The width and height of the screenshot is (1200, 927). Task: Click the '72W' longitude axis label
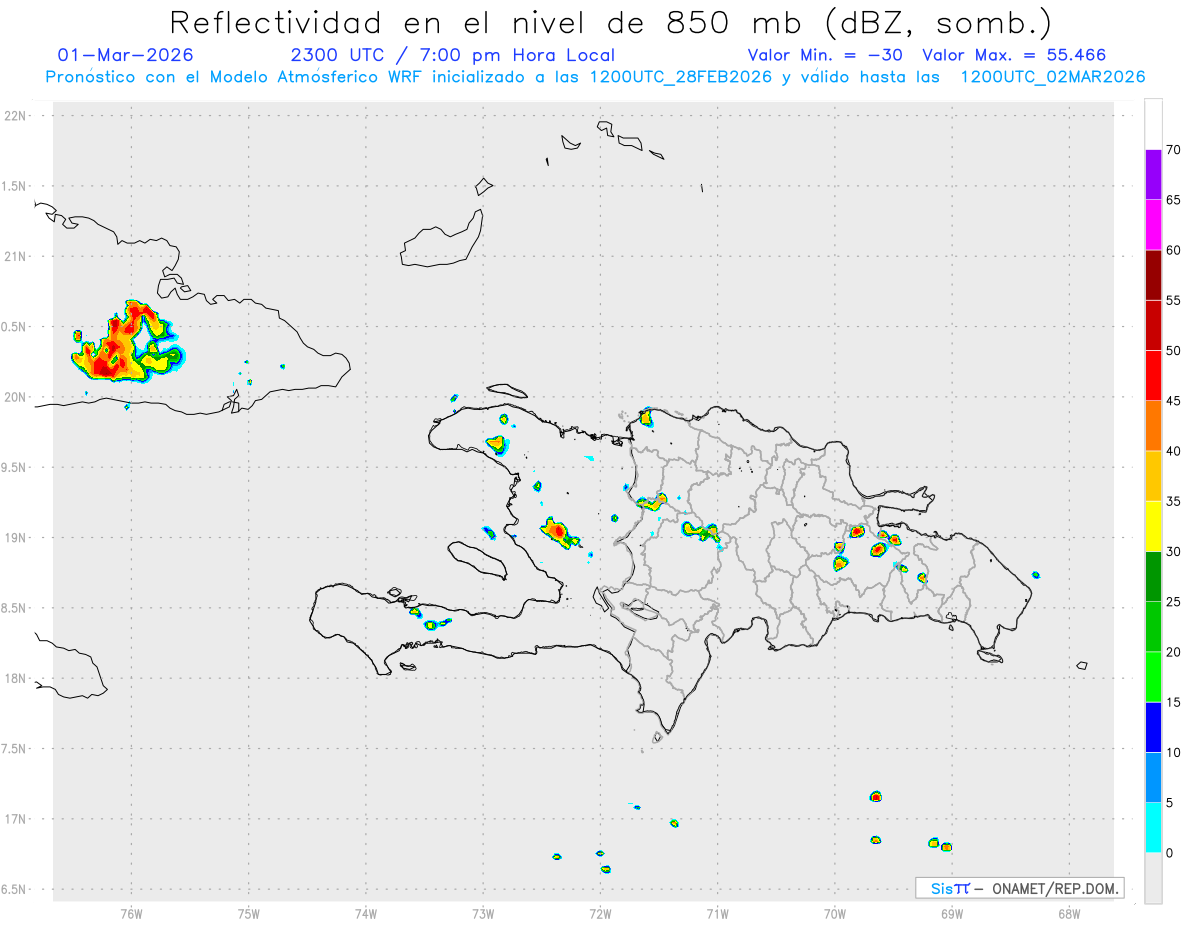[x=600, y=913]
